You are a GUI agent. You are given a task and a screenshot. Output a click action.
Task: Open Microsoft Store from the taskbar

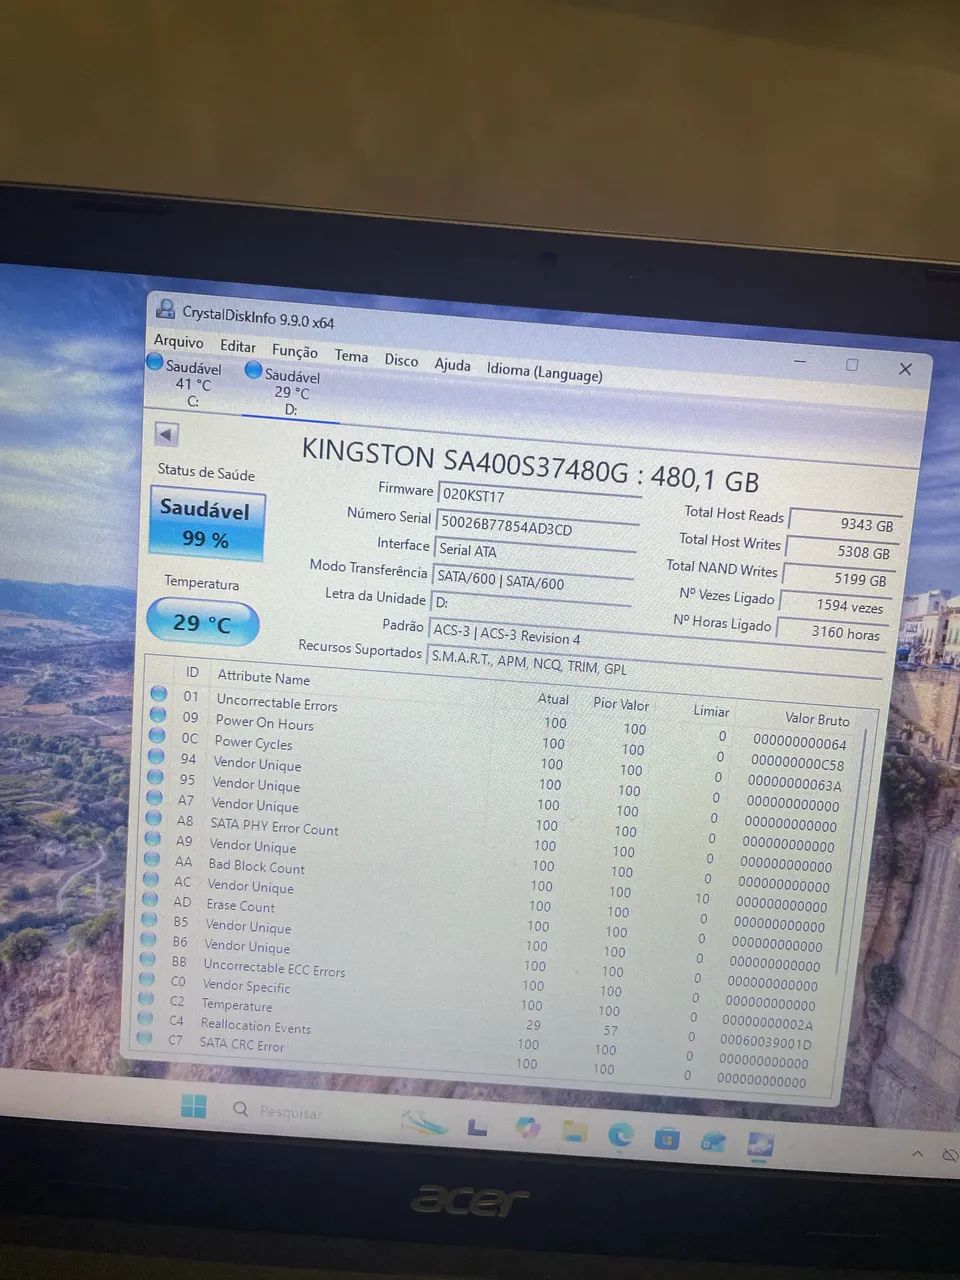[667, 1137]
